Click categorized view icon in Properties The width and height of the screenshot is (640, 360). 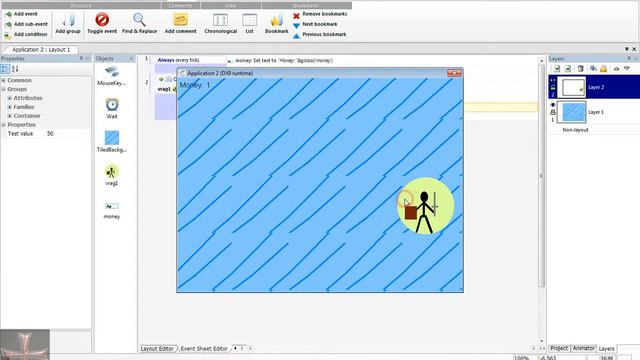[x=5, y=69]
